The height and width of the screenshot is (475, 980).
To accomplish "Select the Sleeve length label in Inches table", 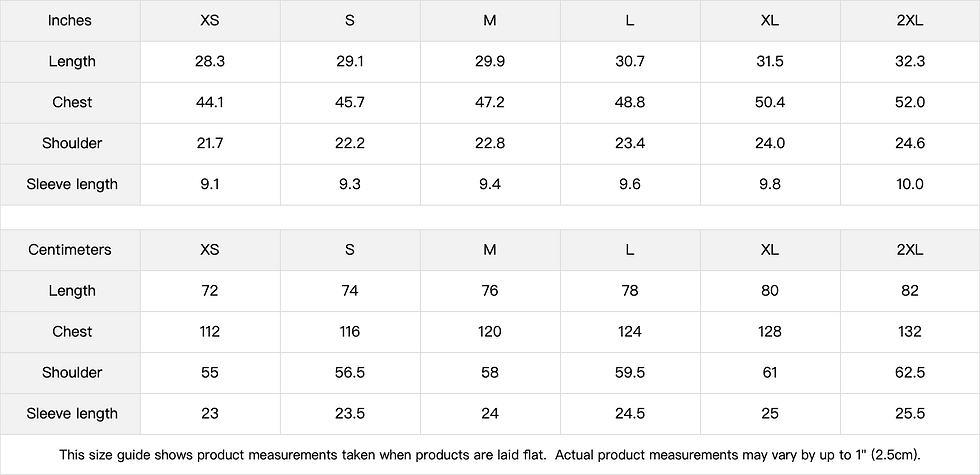I will pyautogui.click(x=72, y=184).
